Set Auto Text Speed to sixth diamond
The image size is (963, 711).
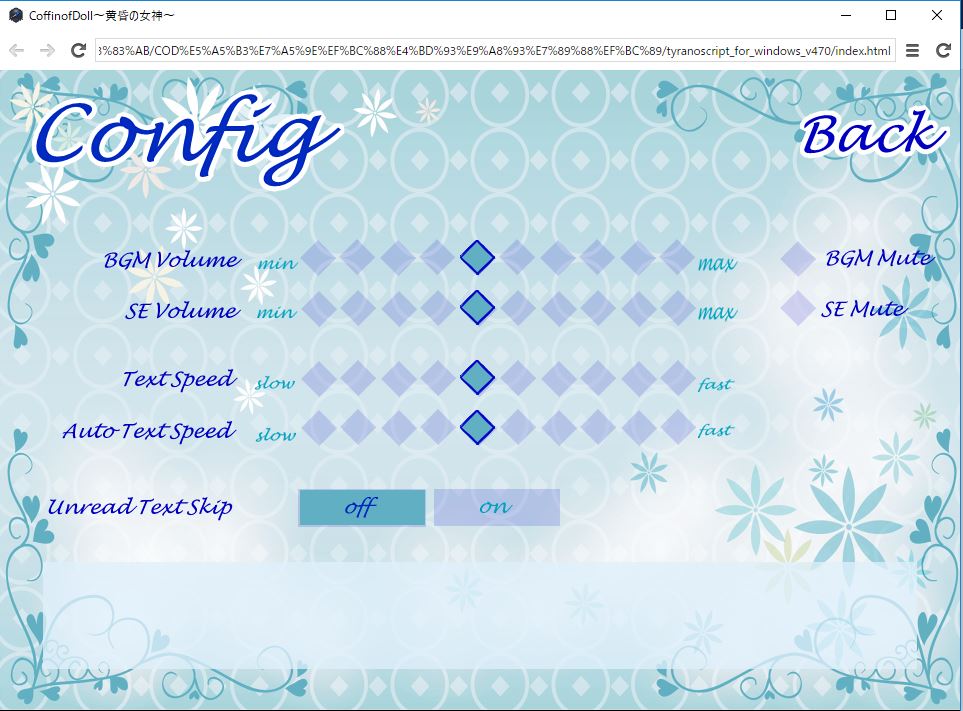[x=518, y=427]
